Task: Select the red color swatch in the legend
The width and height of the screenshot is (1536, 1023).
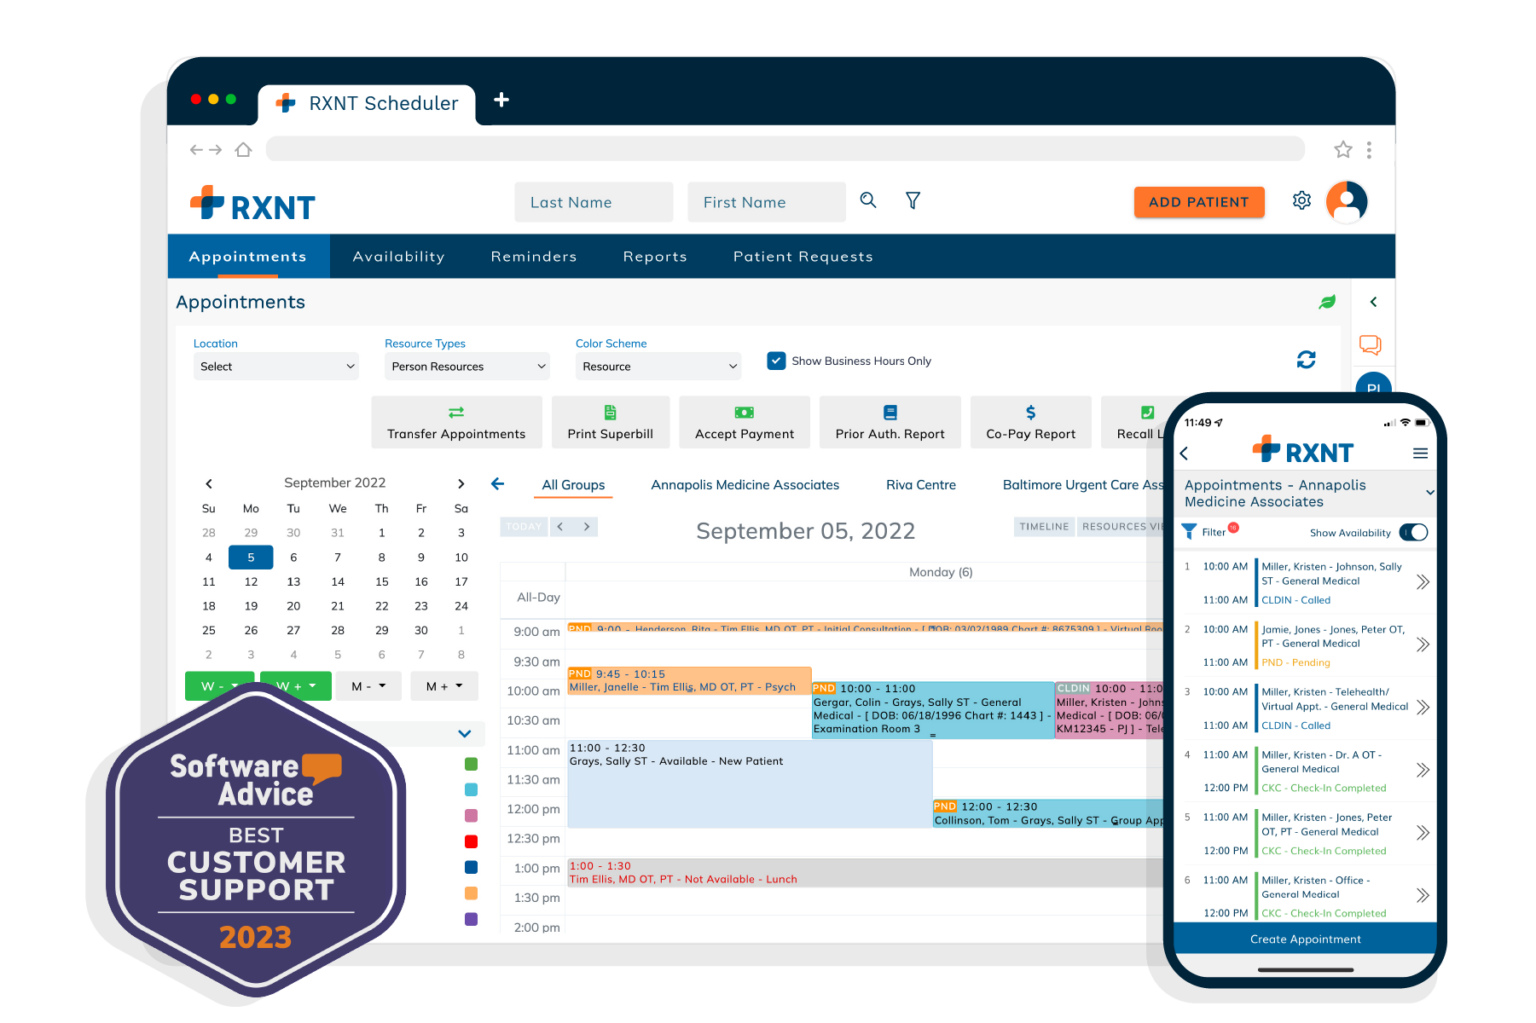Action: [x=471, y=841]
